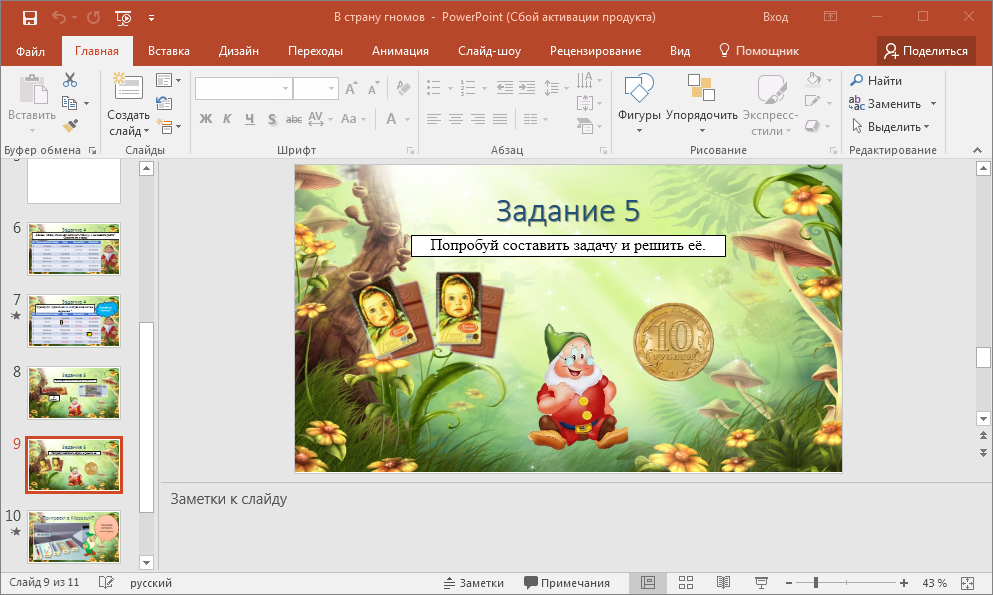Switch to Slide Sorter view

[686, 582]
